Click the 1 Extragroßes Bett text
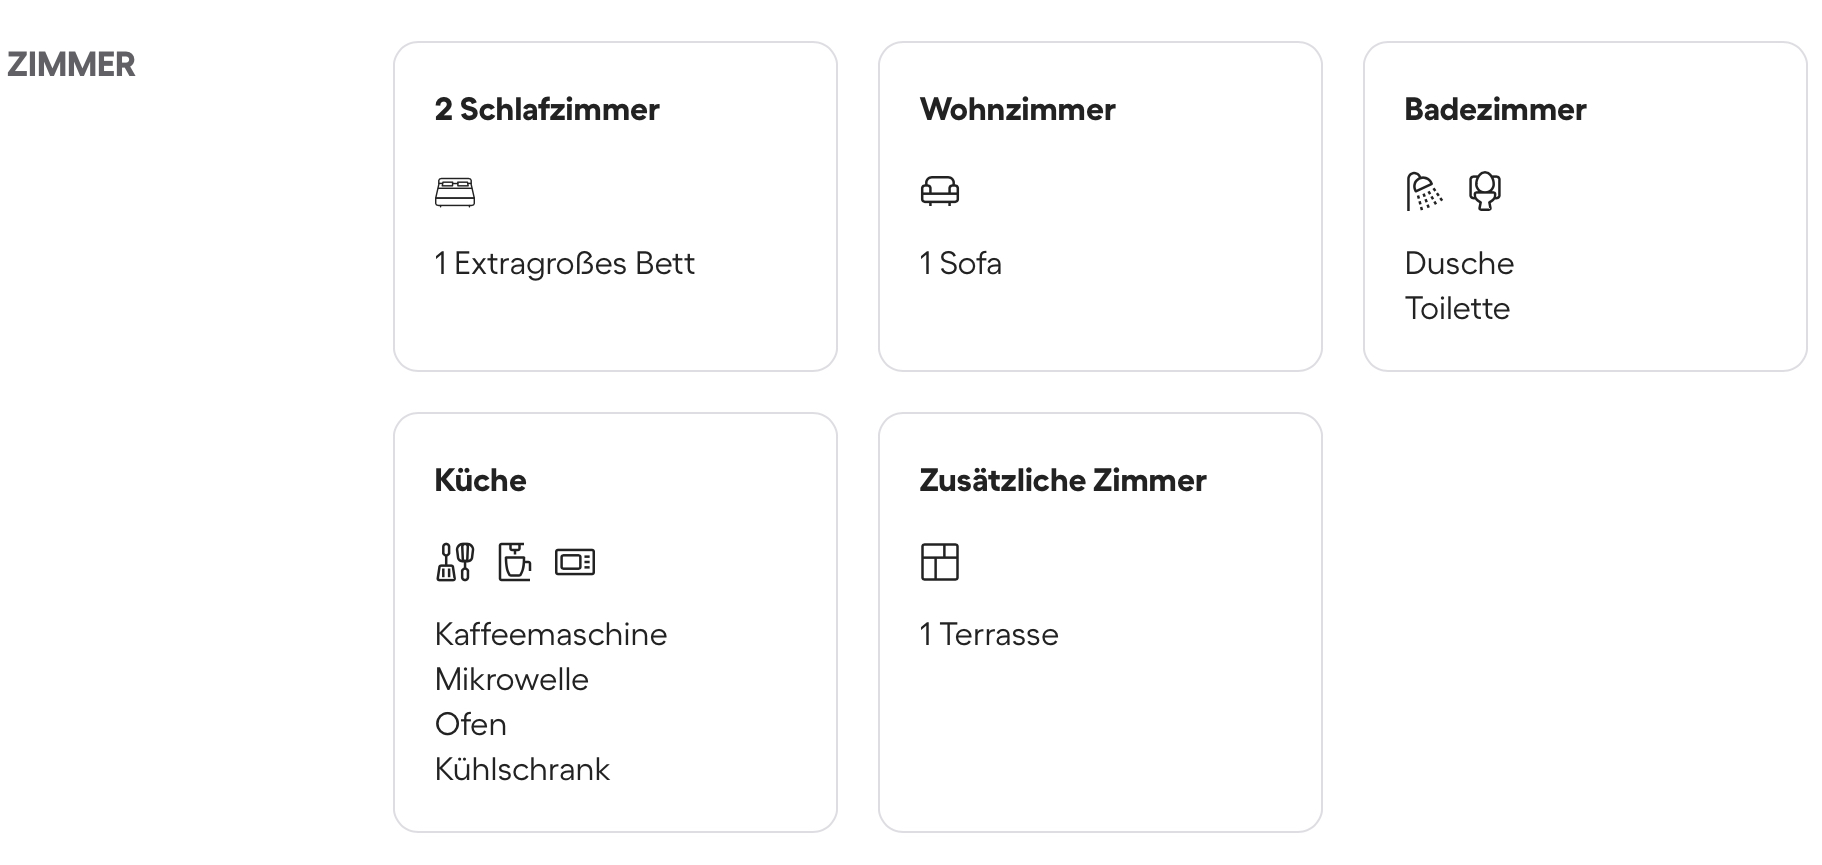The image size is (1822, 865). coord(564,263)
